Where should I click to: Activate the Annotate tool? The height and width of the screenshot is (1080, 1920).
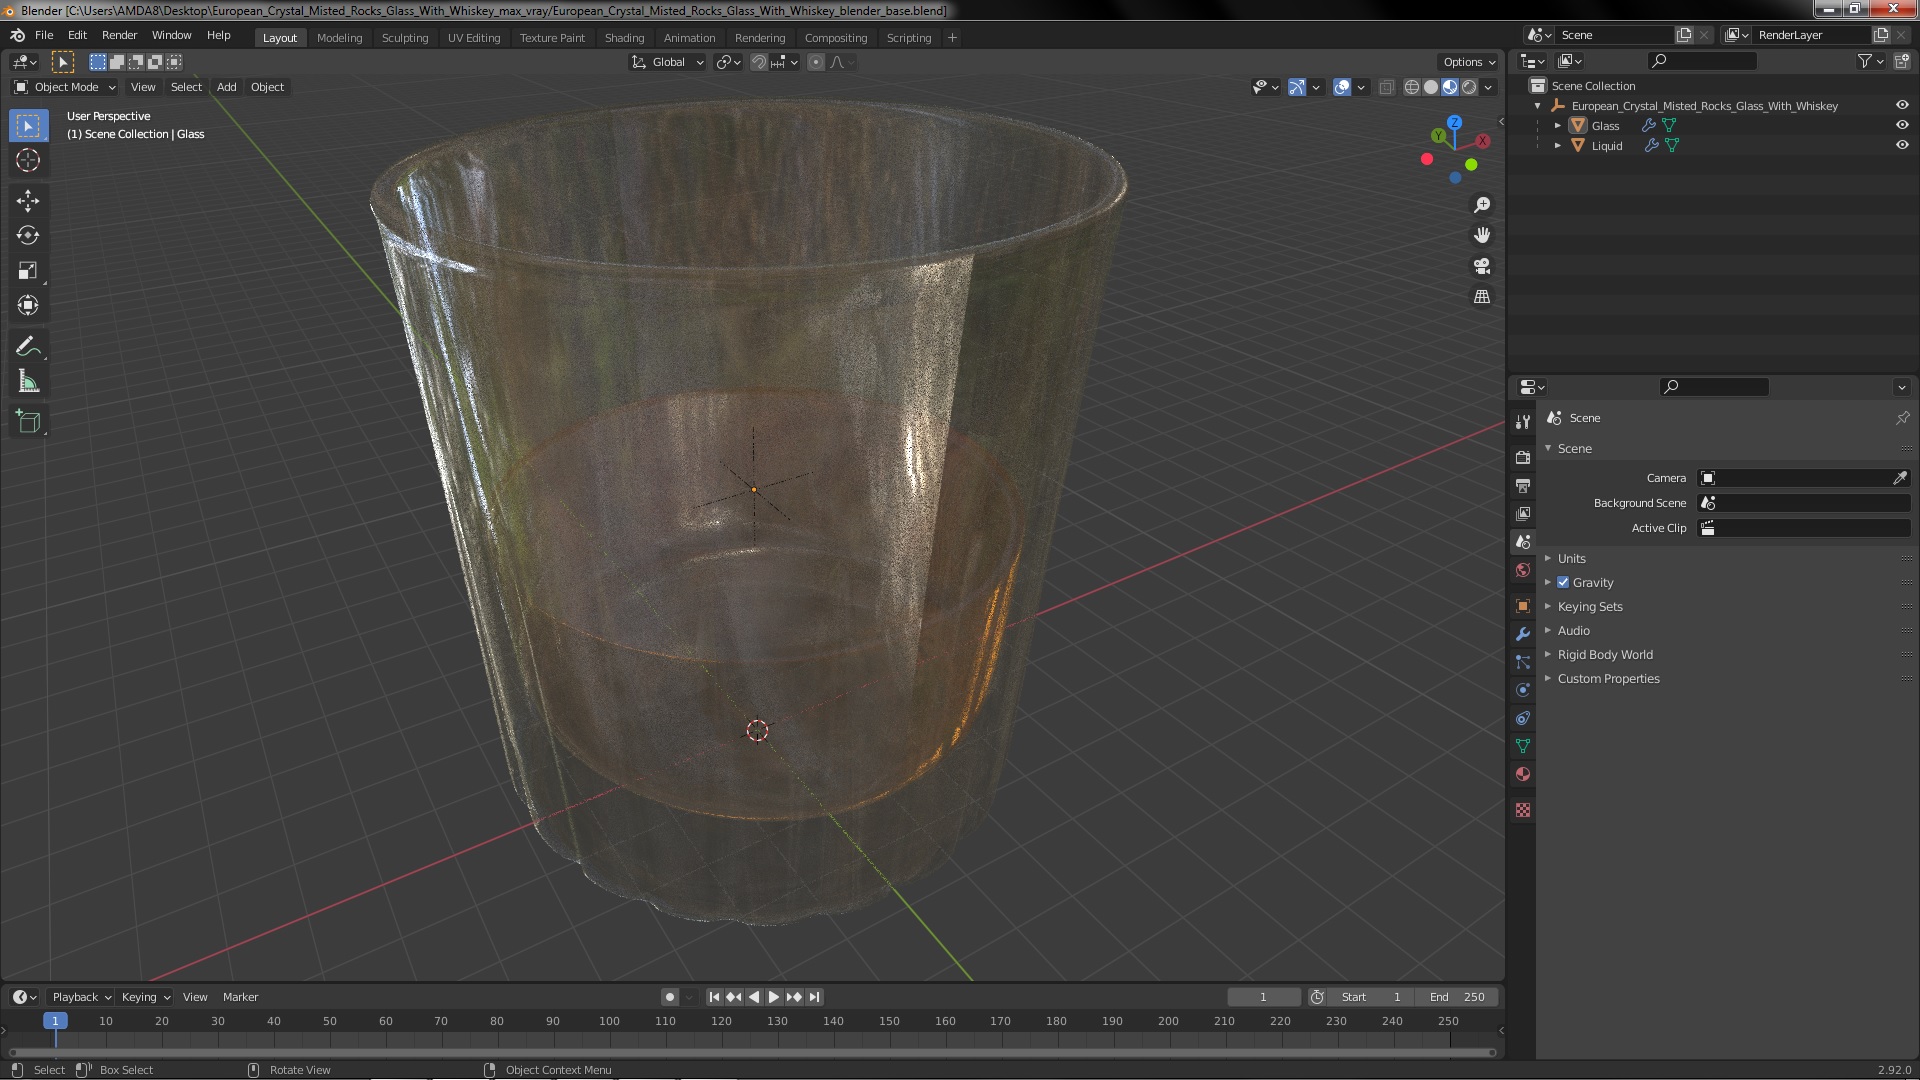click(x=28, y=347)
